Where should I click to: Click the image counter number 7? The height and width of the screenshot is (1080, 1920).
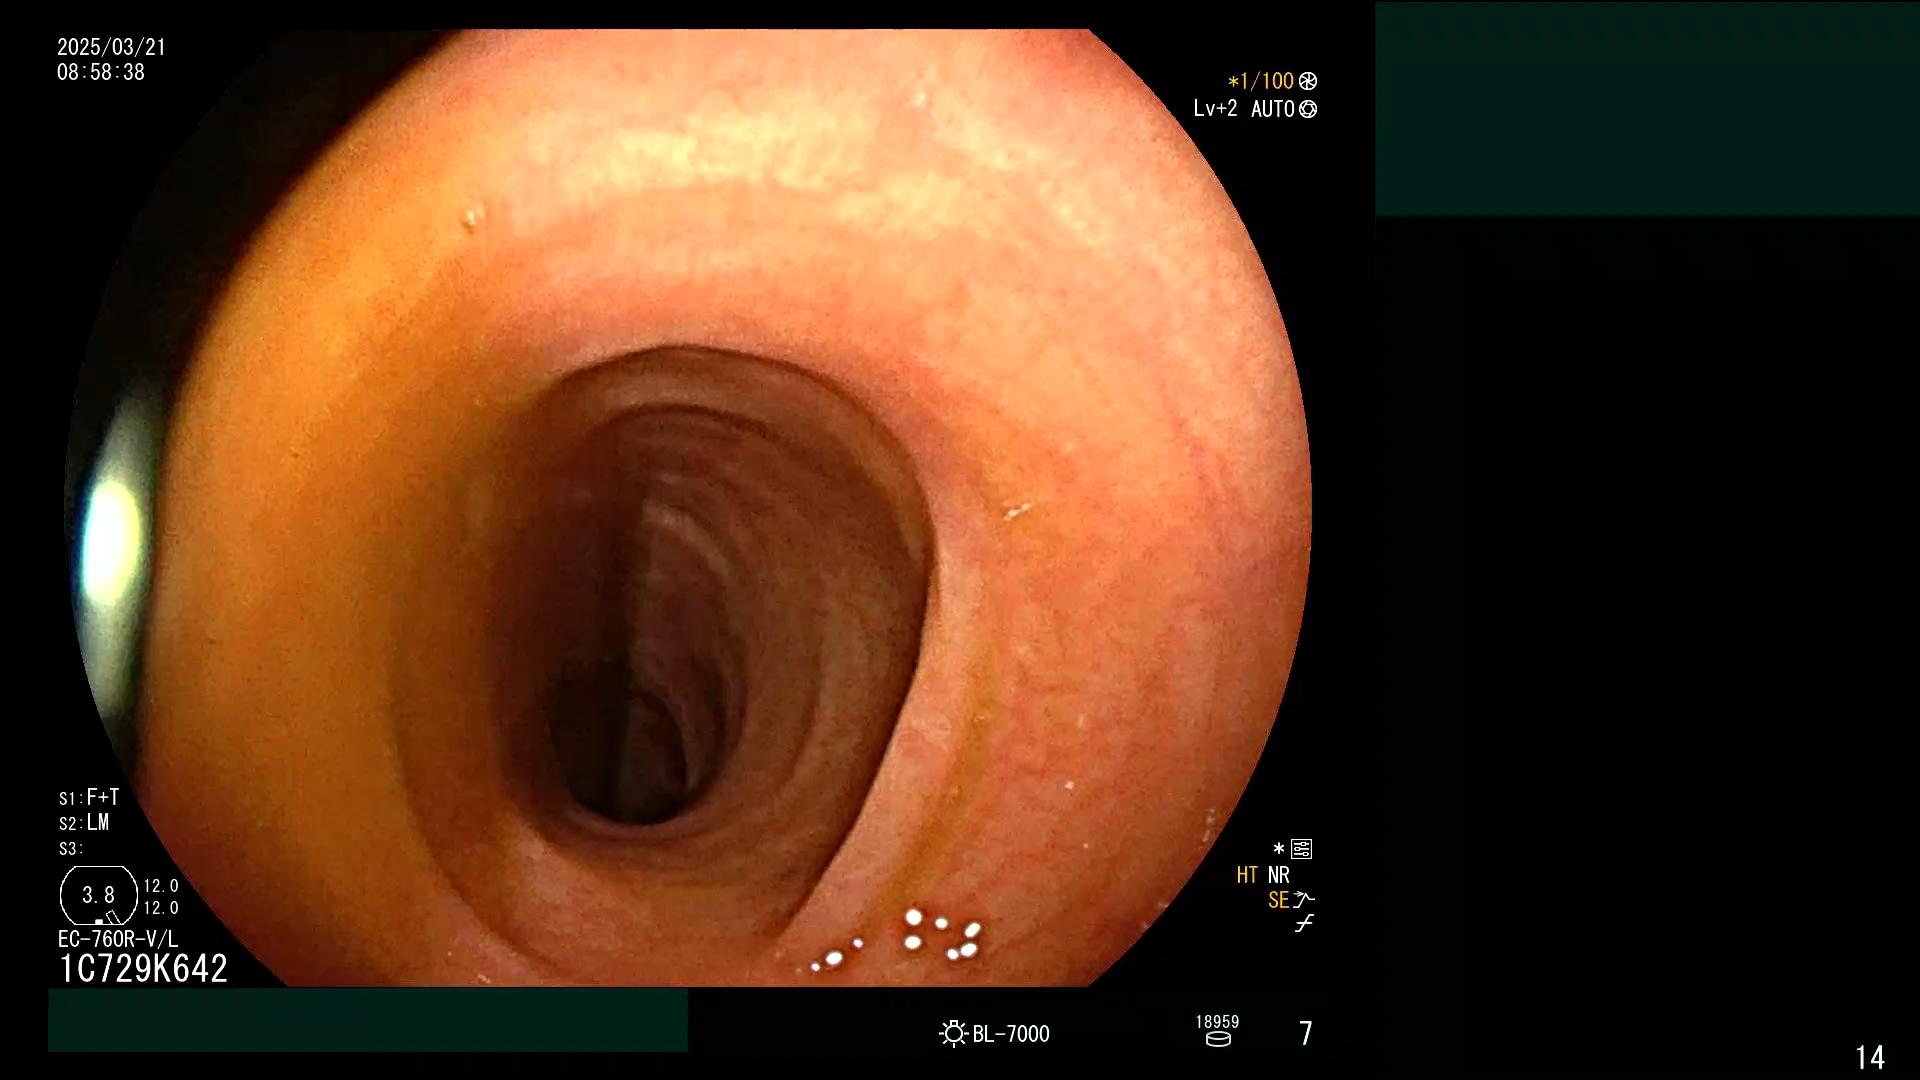tap(1305, 1033)
